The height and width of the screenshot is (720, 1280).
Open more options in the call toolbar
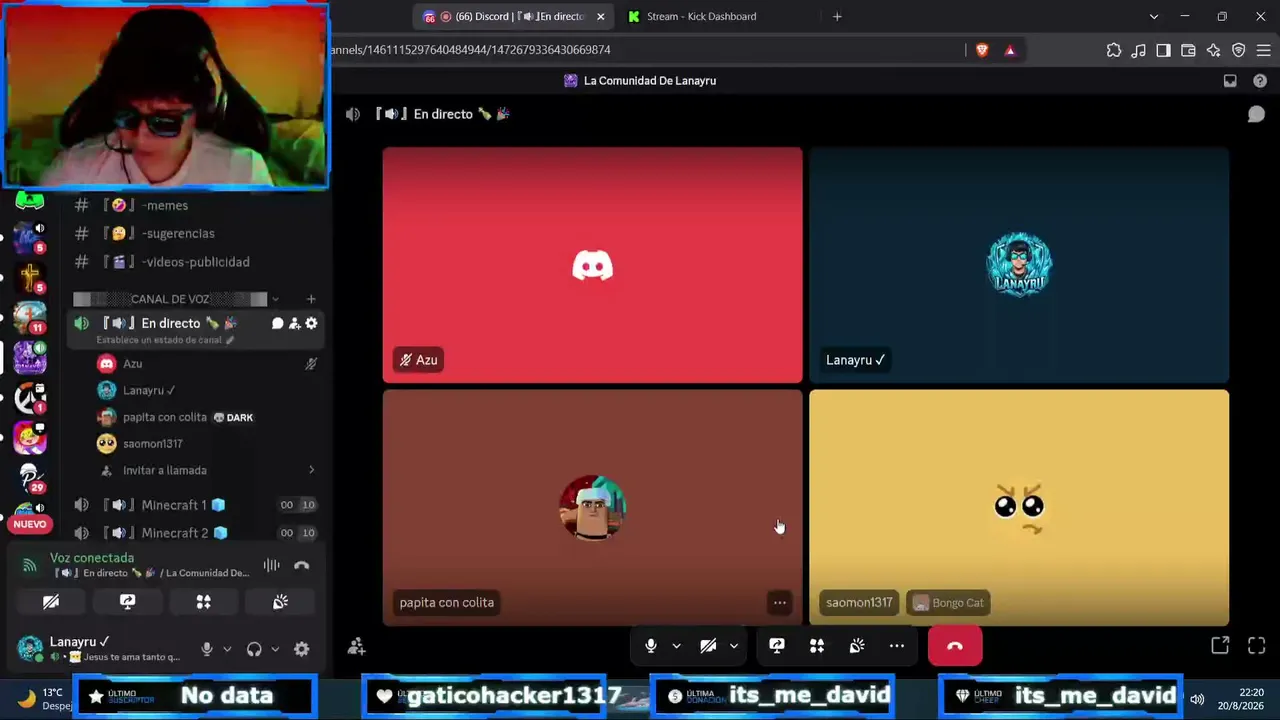click(897, 646)
